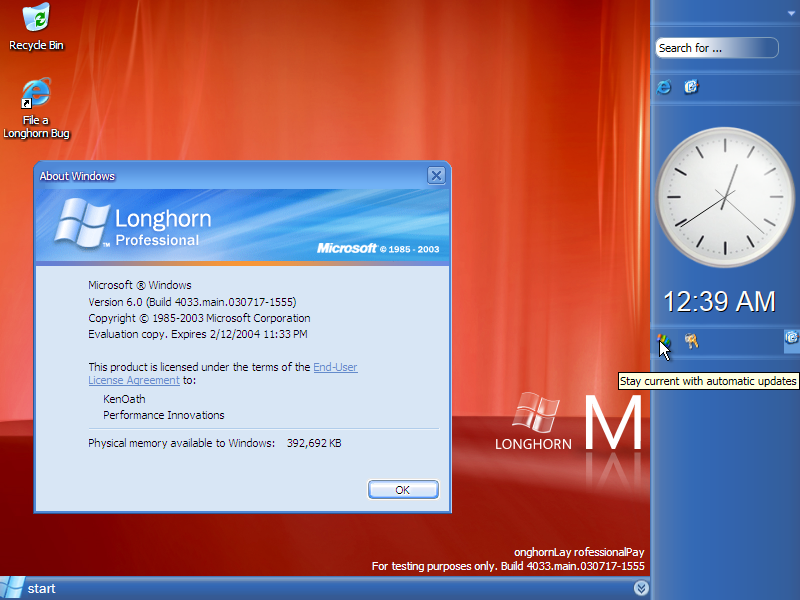This screenshot has width=800, height=600.
Task: Focus the 'Search for ...' sidebar box
Action: [716, 48]
